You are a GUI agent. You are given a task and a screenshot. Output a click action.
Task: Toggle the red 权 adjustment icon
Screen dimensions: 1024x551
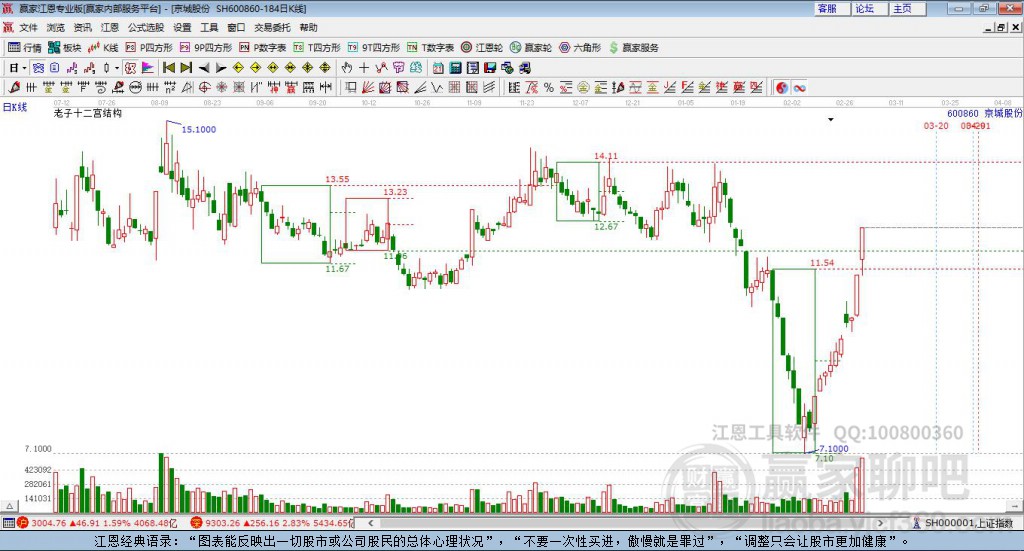(130, 68)
